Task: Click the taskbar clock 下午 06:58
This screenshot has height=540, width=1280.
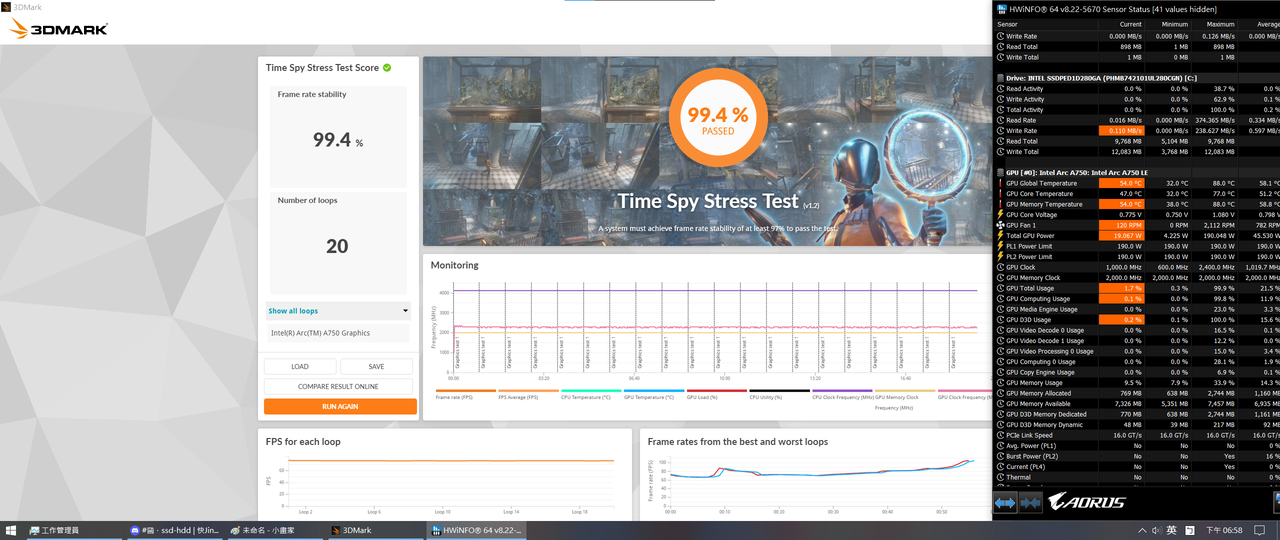Action: tap(1223, 530)
